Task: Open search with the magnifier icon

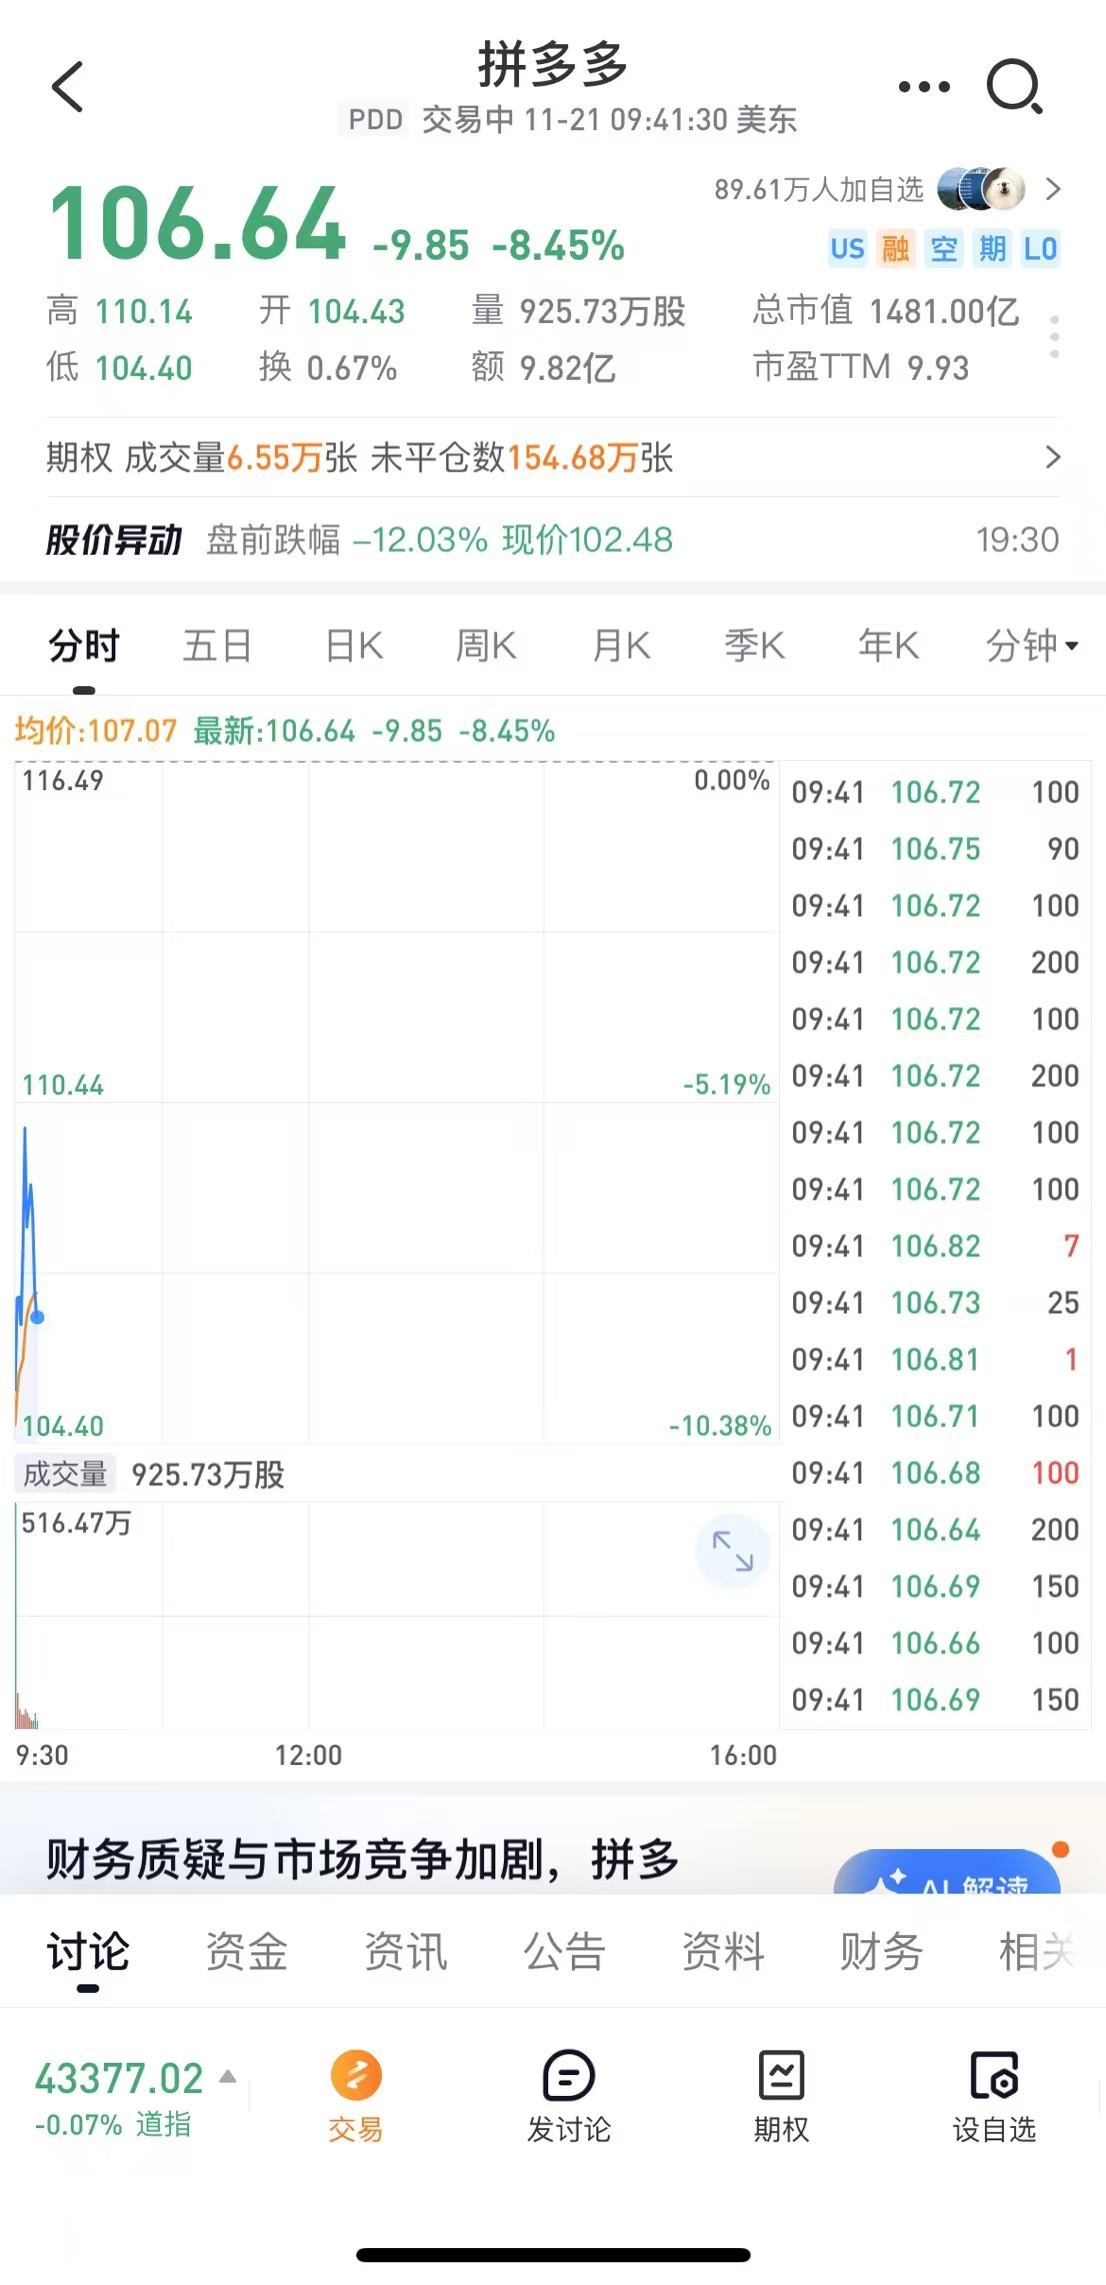Action: click(x=1015, y=87)
